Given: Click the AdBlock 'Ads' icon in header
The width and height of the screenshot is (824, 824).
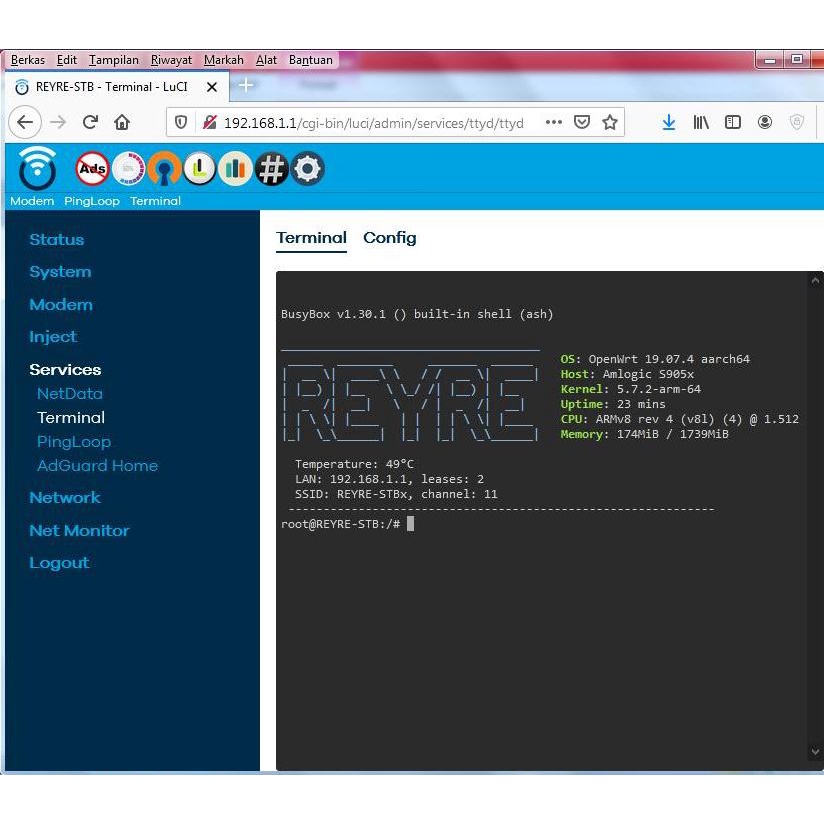Looking at the screenshot, I should [x=93, y=169].
